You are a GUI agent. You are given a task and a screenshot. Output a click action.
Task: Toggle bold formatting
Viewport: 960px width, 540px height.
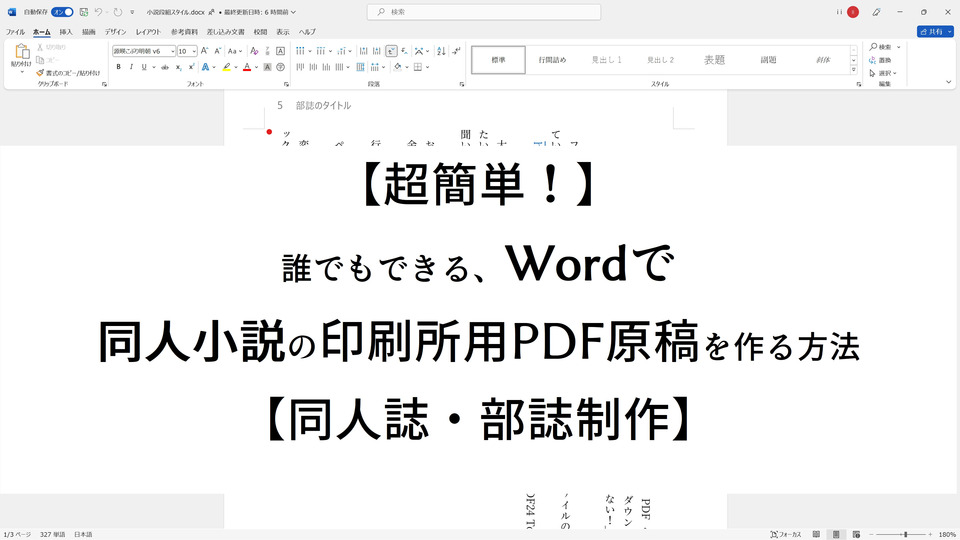click(x=118, y=67)
